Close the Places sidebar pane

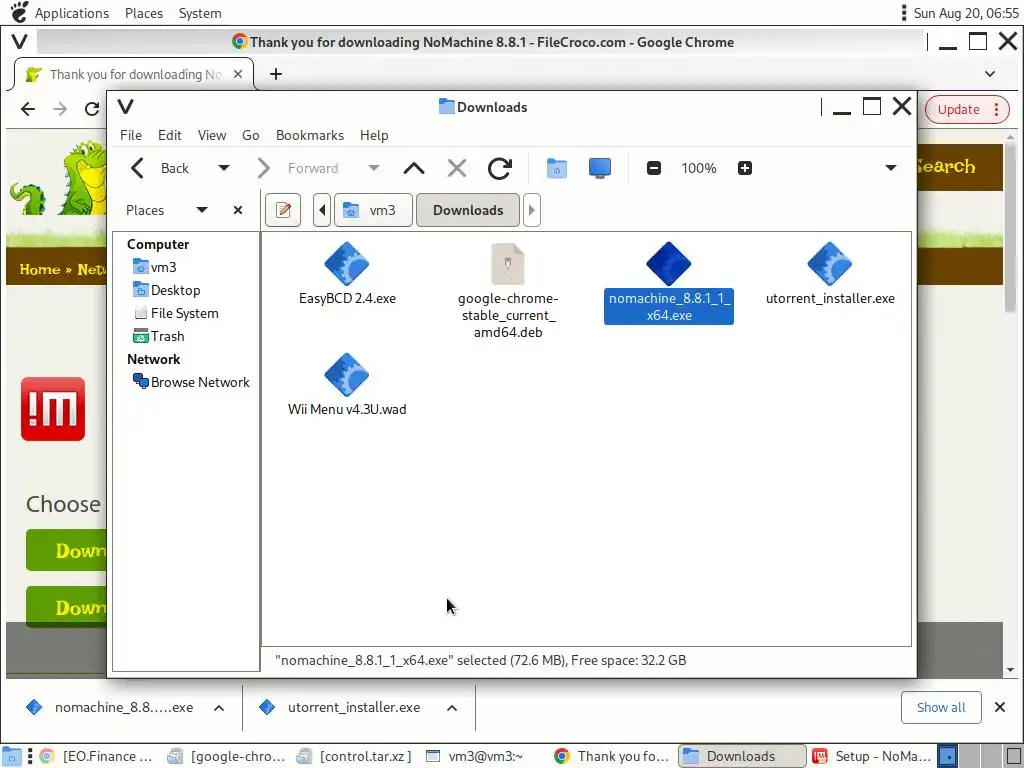coord(238,210)
